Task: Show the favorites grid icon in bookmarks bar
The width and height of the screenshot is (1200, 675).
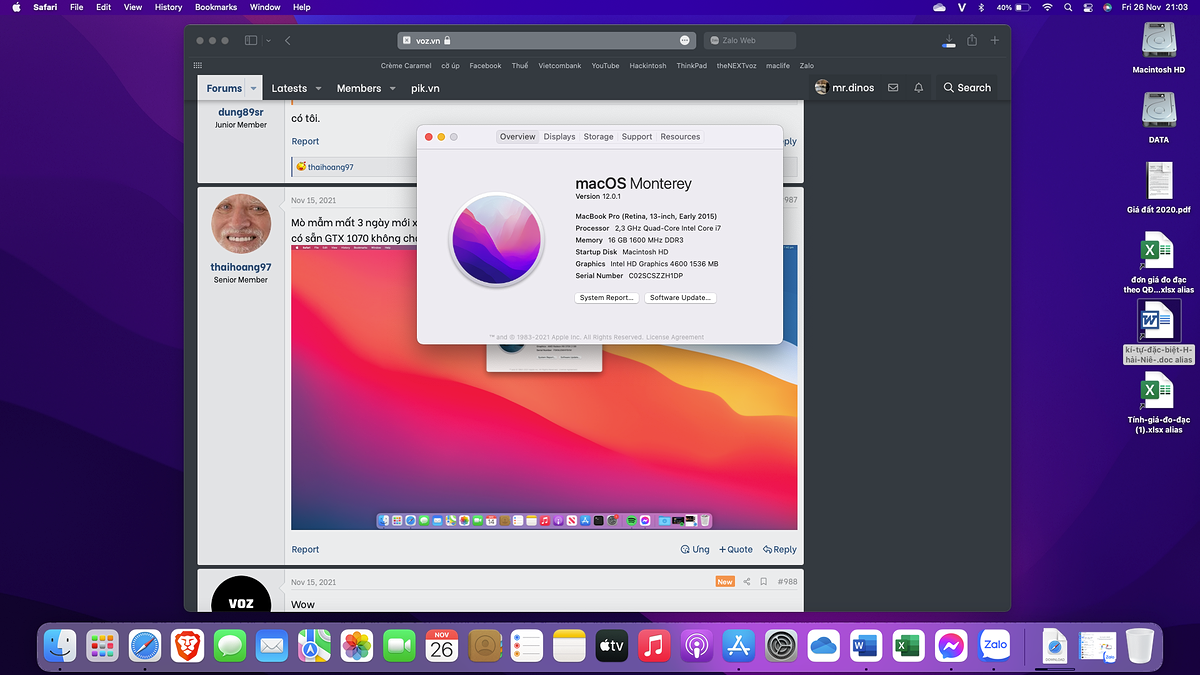Action: tap(197, 65)
